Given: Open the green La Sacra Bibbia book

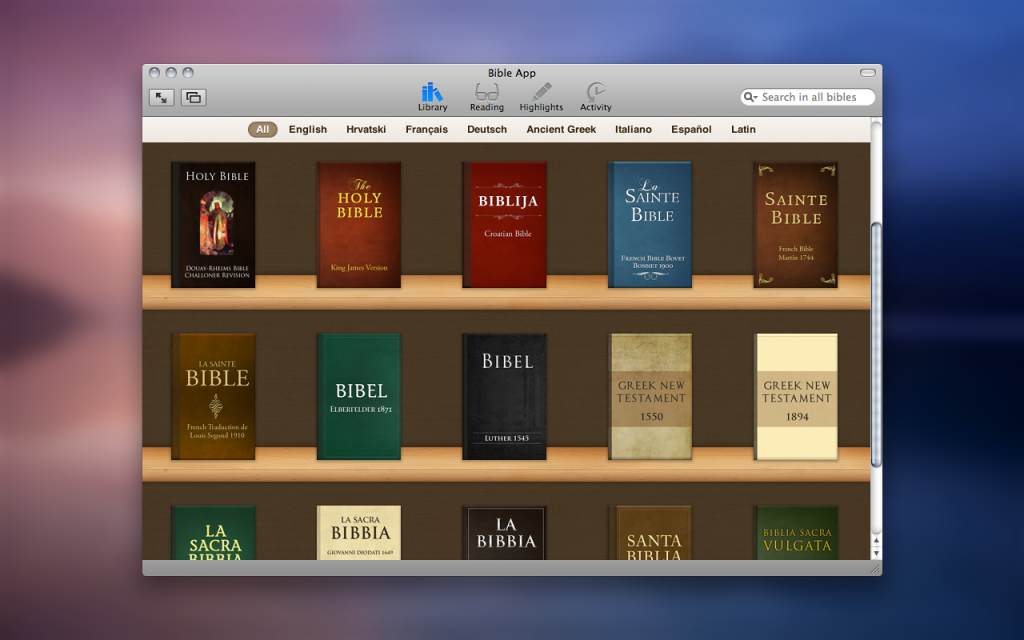Looking at the screenshot, I should pyautogui.click(x=214, y=532).
